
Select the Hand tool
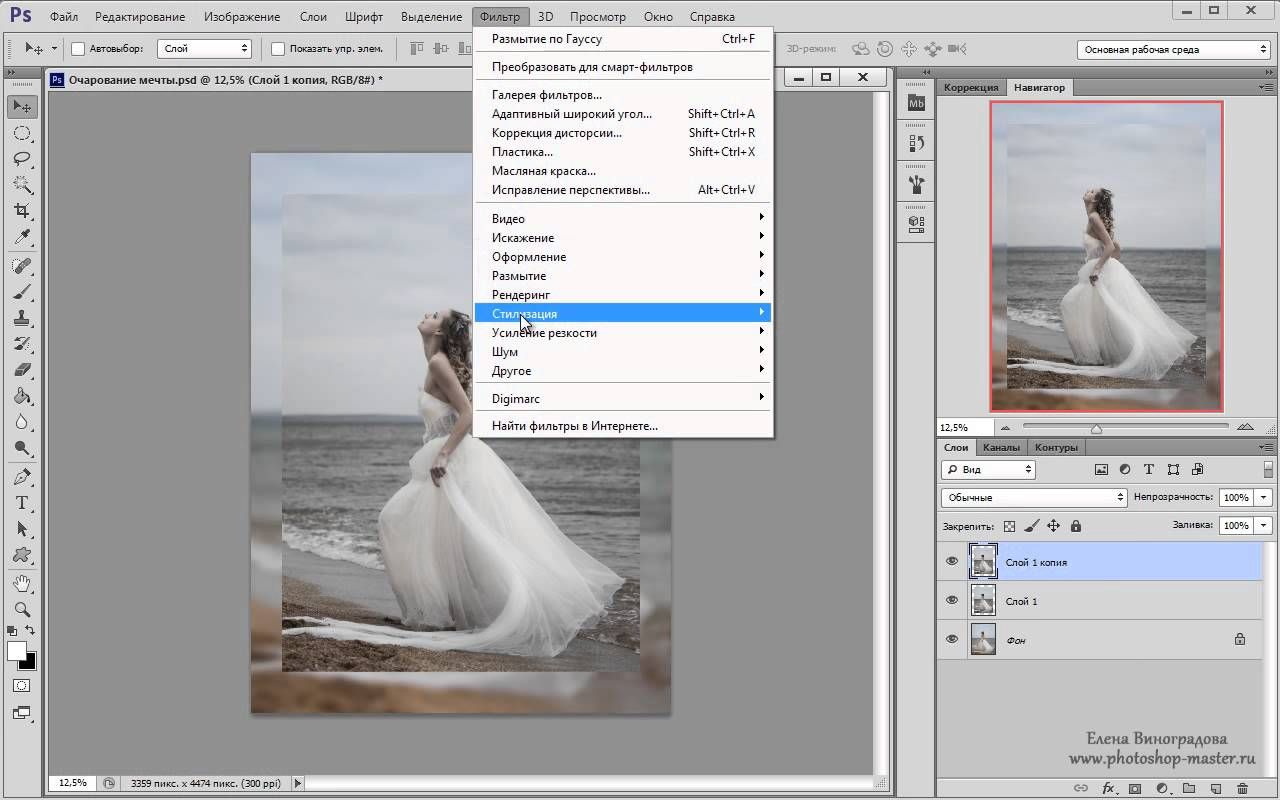pyautogui.click(x=22, y=583)
